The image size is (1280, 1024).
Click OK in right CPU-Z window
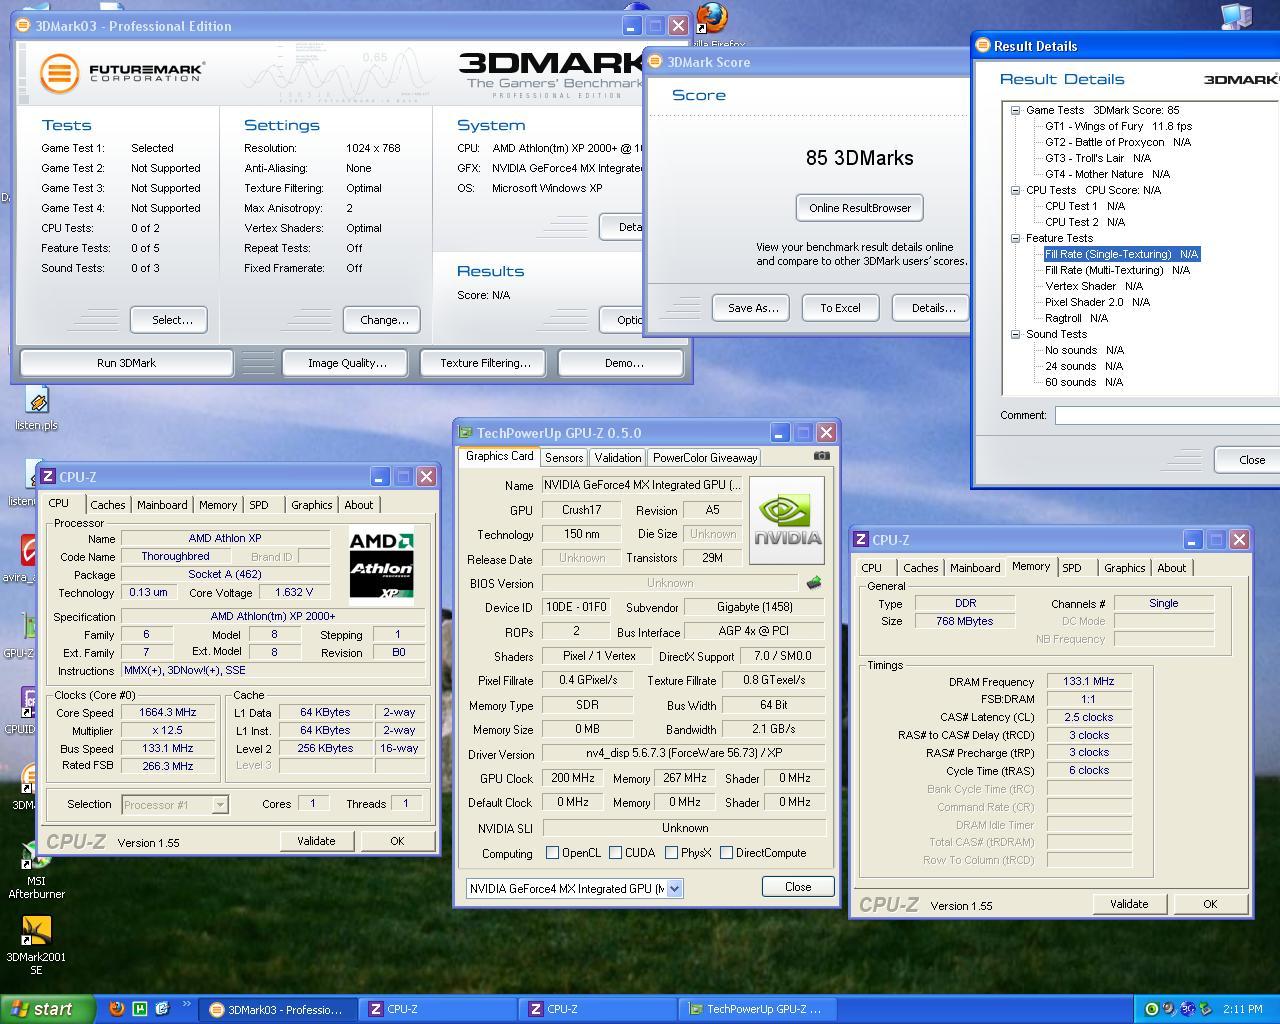(x=1210, y=904)
